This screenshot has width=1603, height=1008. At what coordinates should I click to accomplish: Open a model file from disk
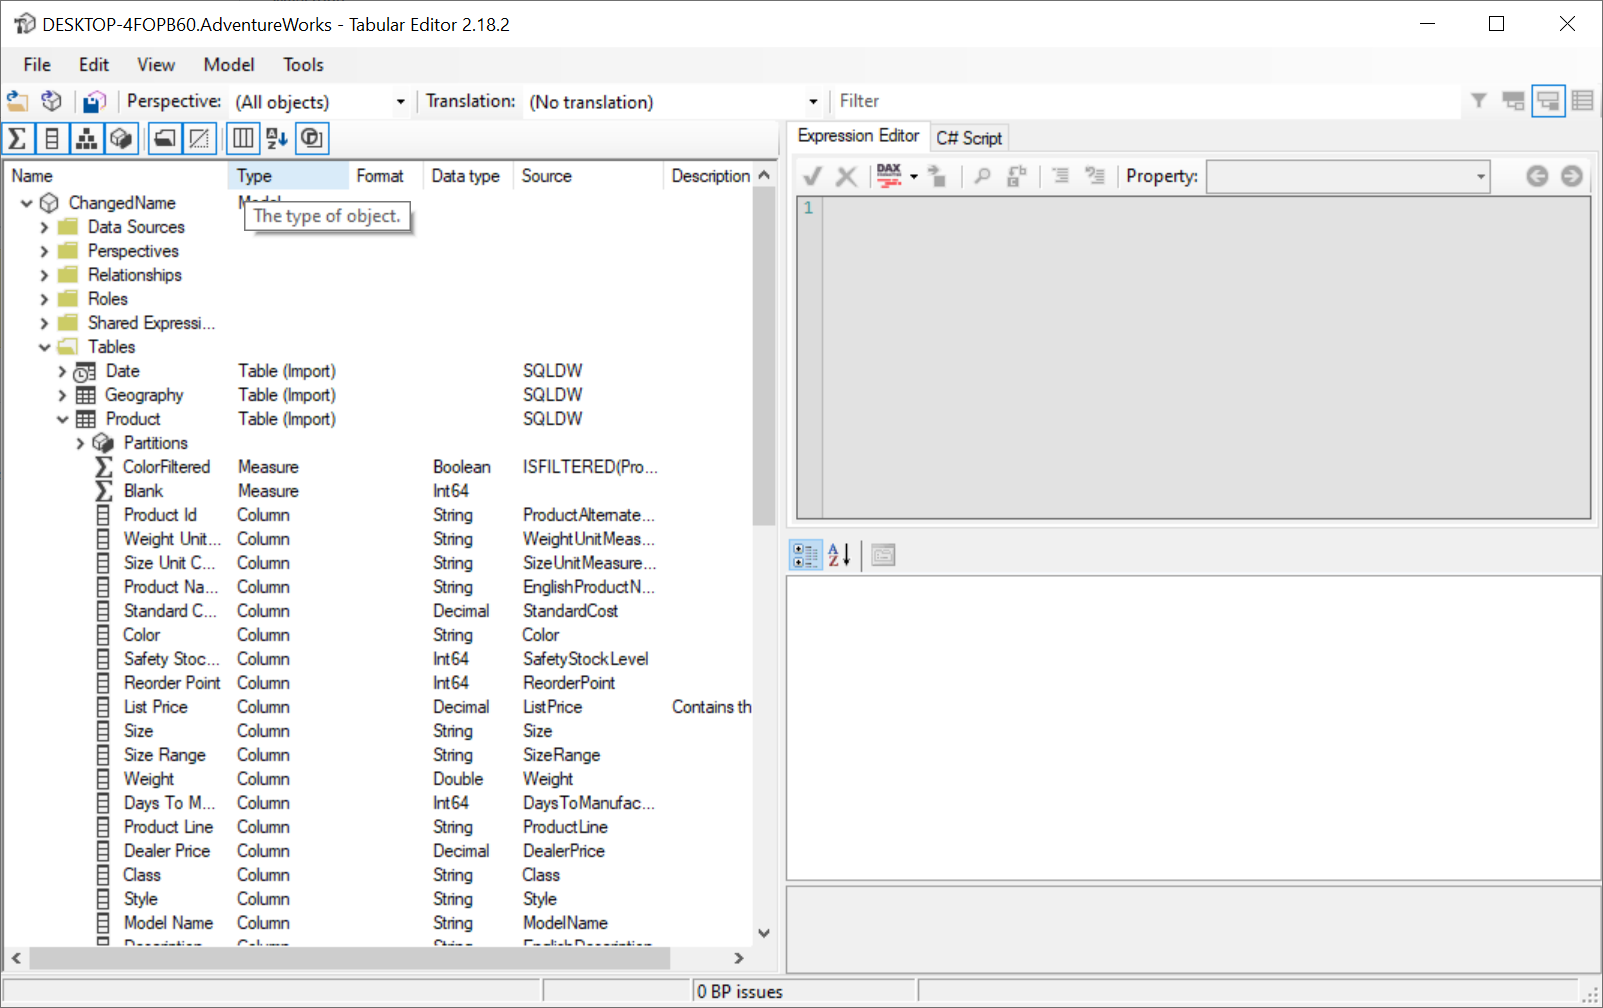[16, 101]
